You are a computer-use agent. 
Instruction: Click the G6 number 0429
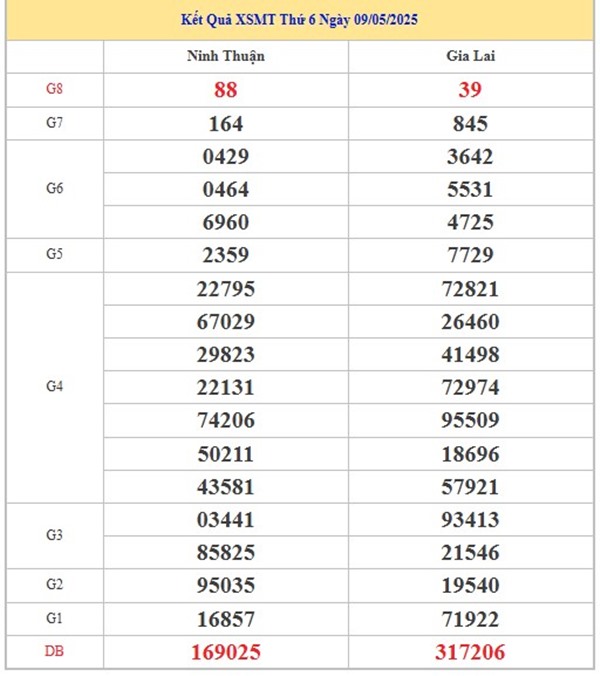pyautogui.click(x=226, y=156)
